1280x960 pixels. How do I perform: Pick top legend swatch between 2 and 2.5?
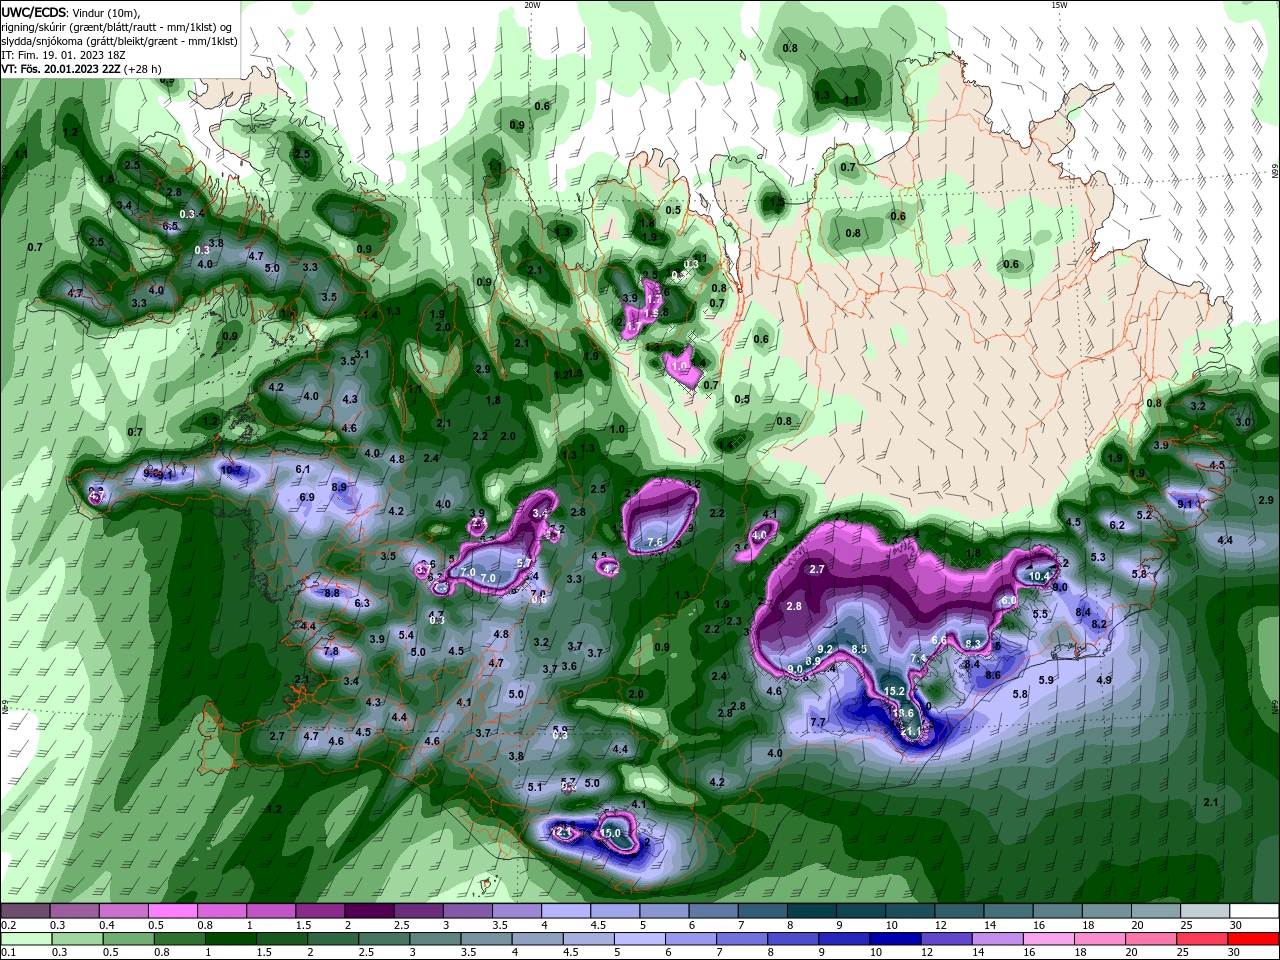click(x=368, y=911)
